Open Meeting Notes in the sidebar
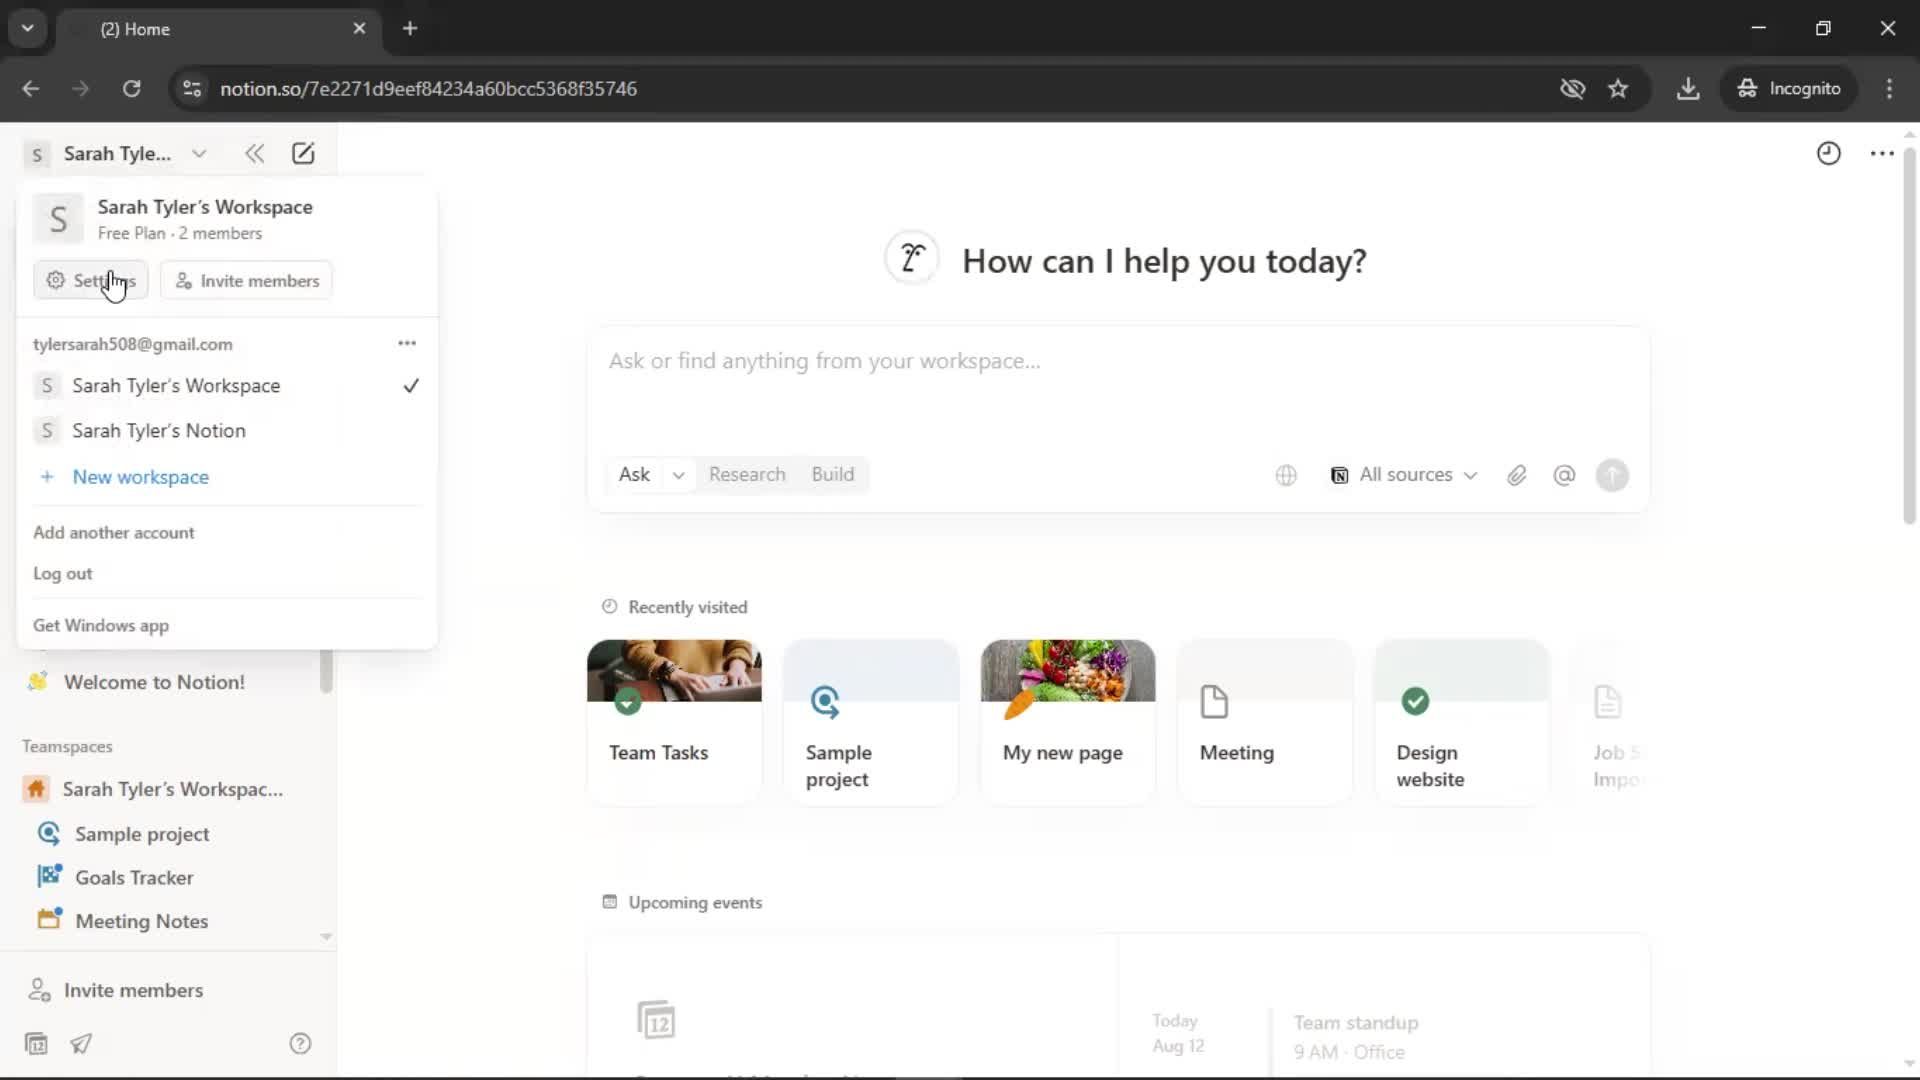 tap(141, 921)
